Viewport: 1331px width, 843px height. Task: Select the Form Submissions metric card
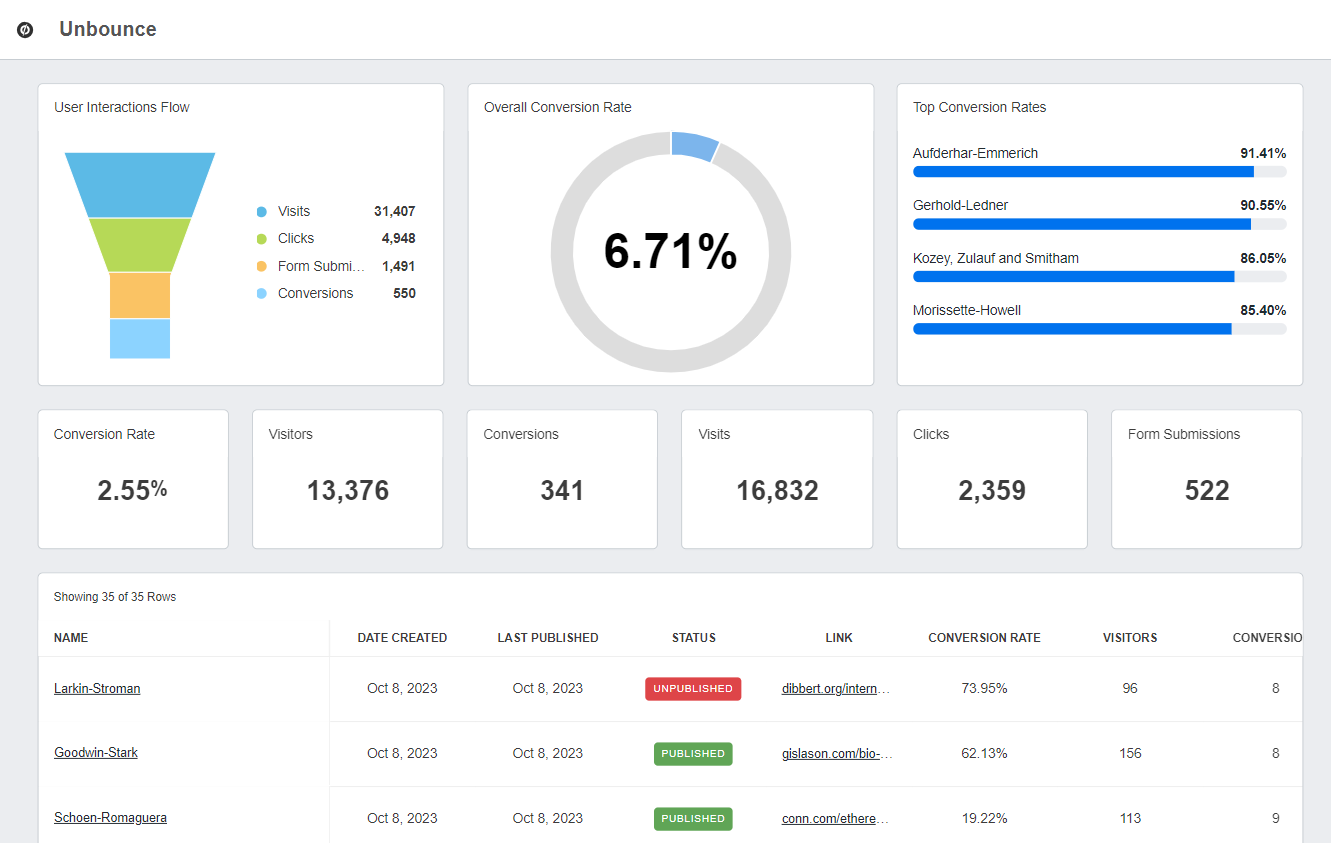(x=1206, y=479)
